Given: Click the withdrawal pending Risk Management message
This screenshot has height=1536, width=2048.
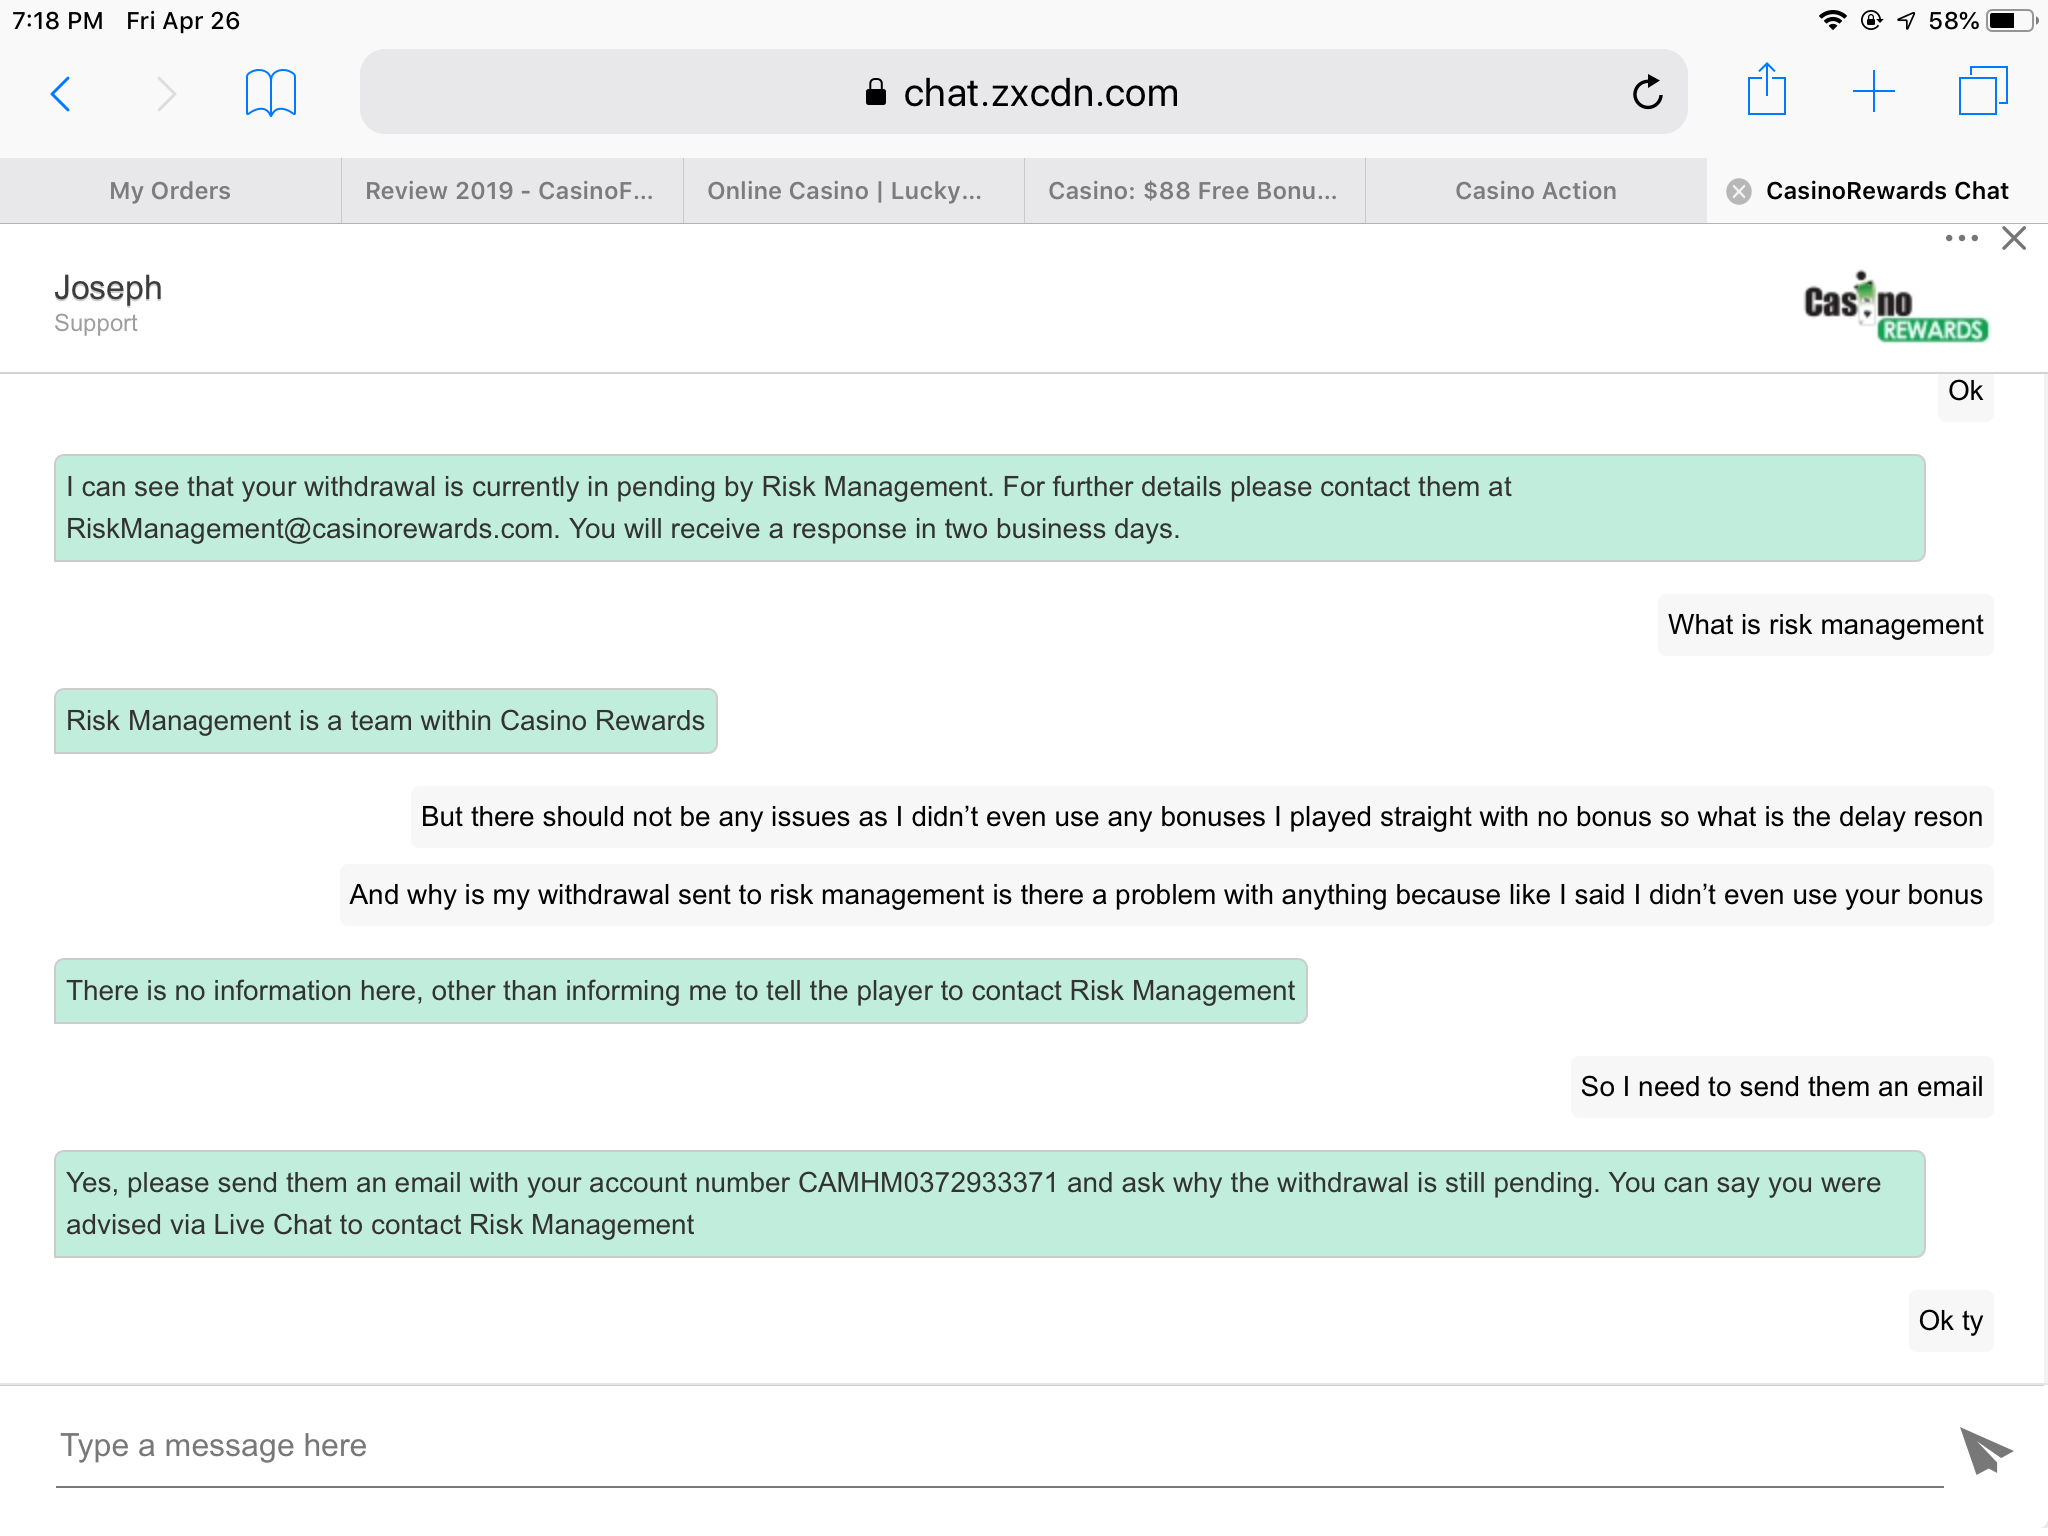Looking at the screenshot, I should click(x=990, y=508).
